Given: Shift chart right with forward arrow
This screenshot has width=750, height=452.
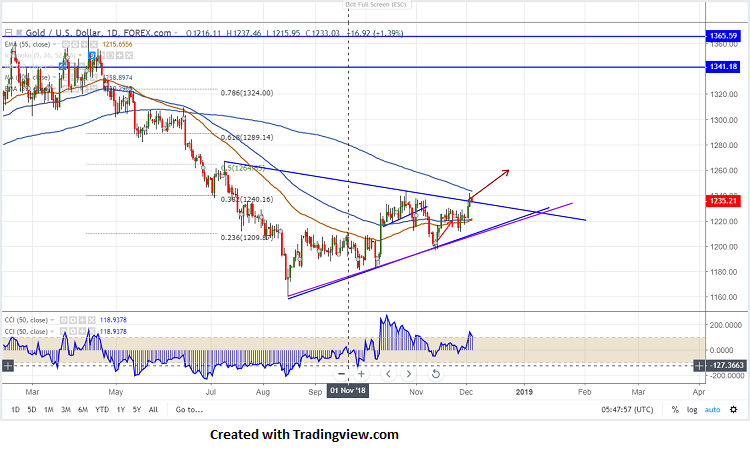Looking at the screenshot, I should coord(408,374).
